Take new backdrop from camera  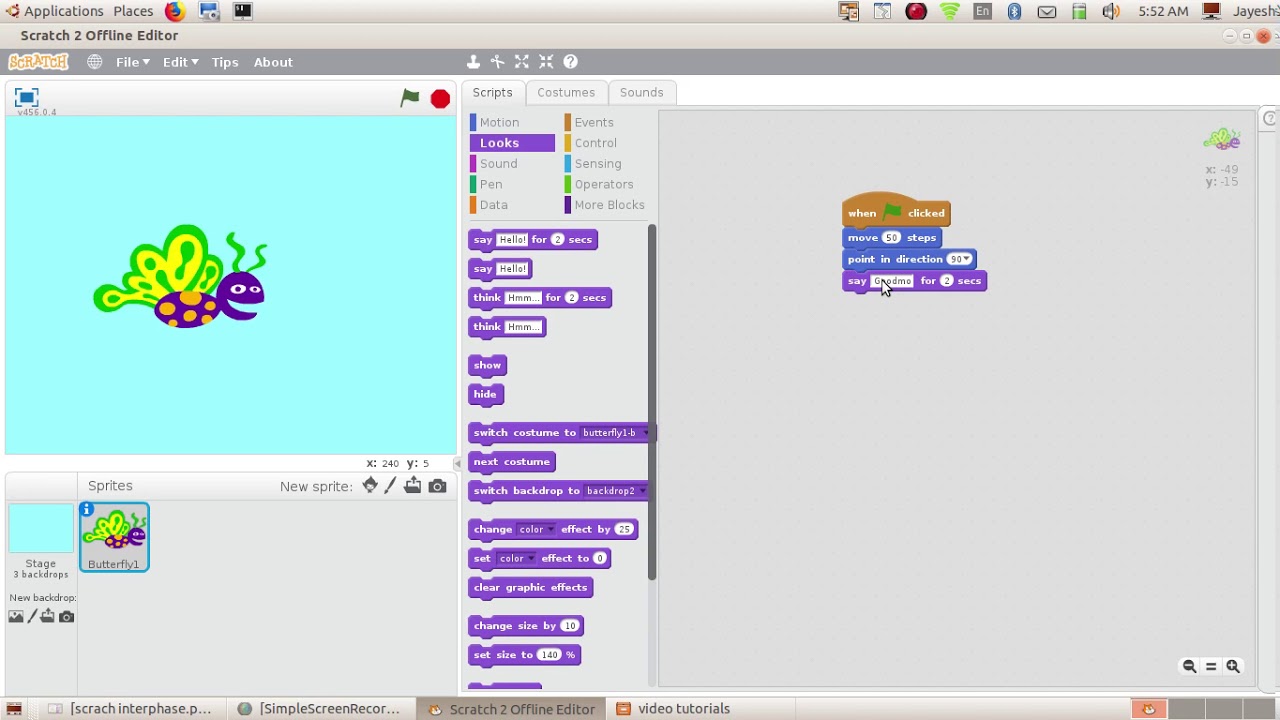click(x=67, y=617)
